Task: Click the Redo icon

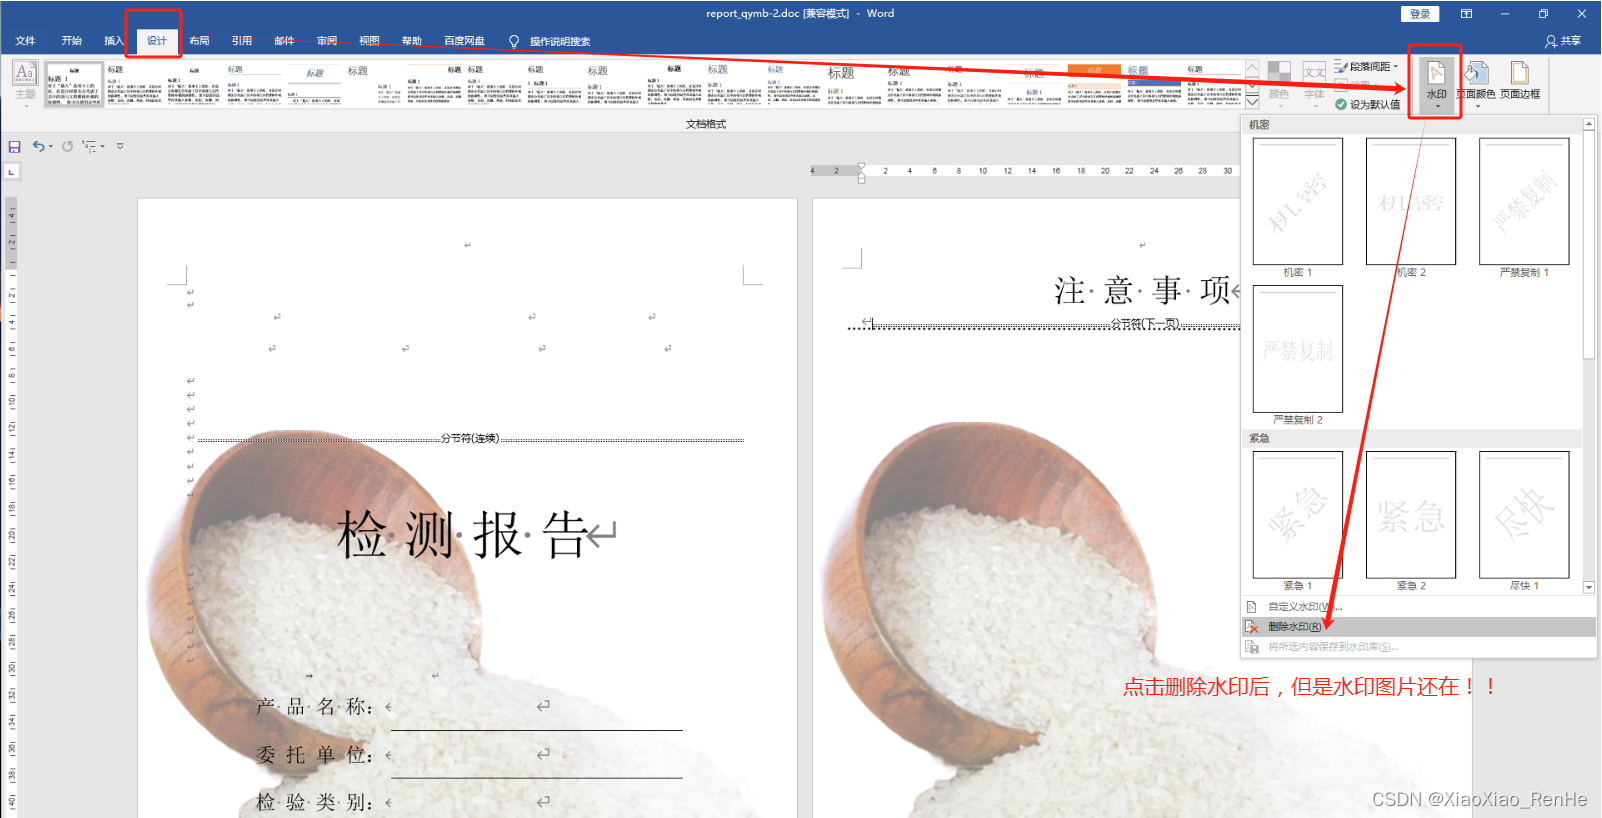Action: (x=67, y=146)
